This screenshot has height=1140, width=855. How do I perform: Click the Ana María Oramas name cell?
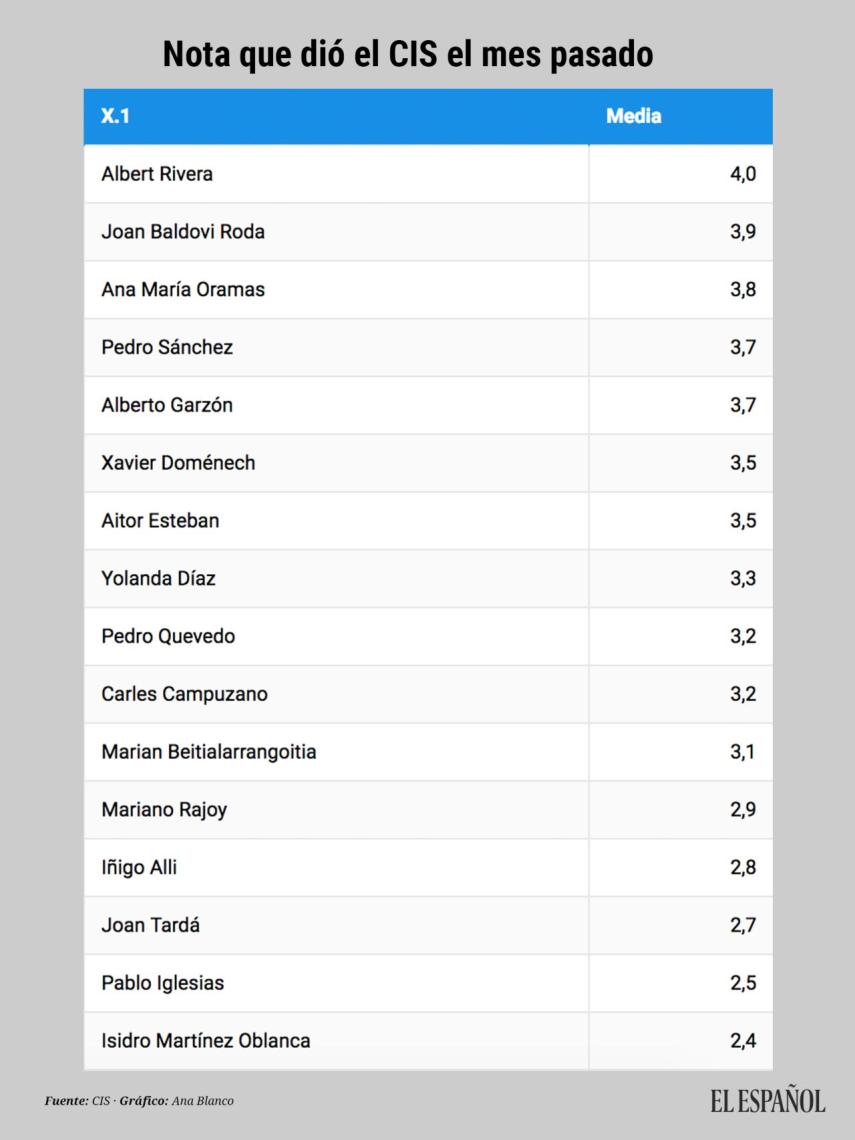click(183, 290)
